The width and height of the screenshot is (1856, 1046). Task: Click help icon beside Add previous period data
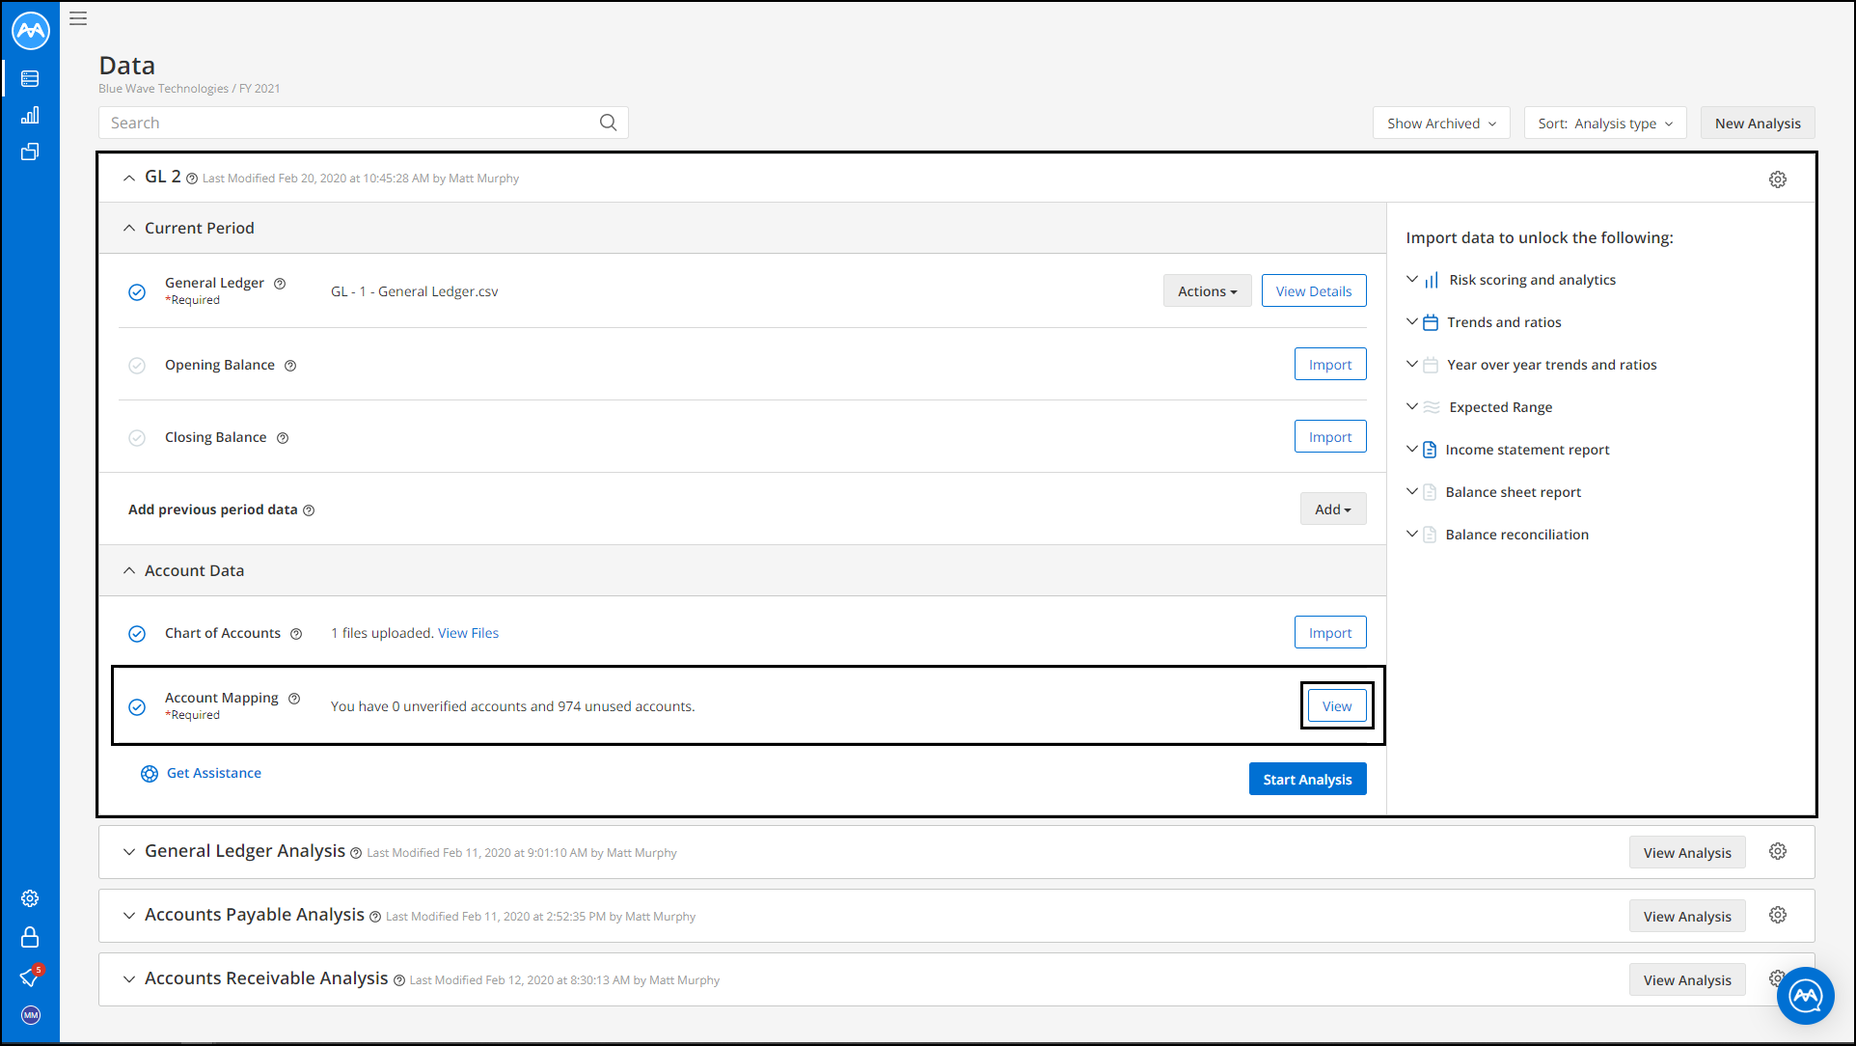309,510
